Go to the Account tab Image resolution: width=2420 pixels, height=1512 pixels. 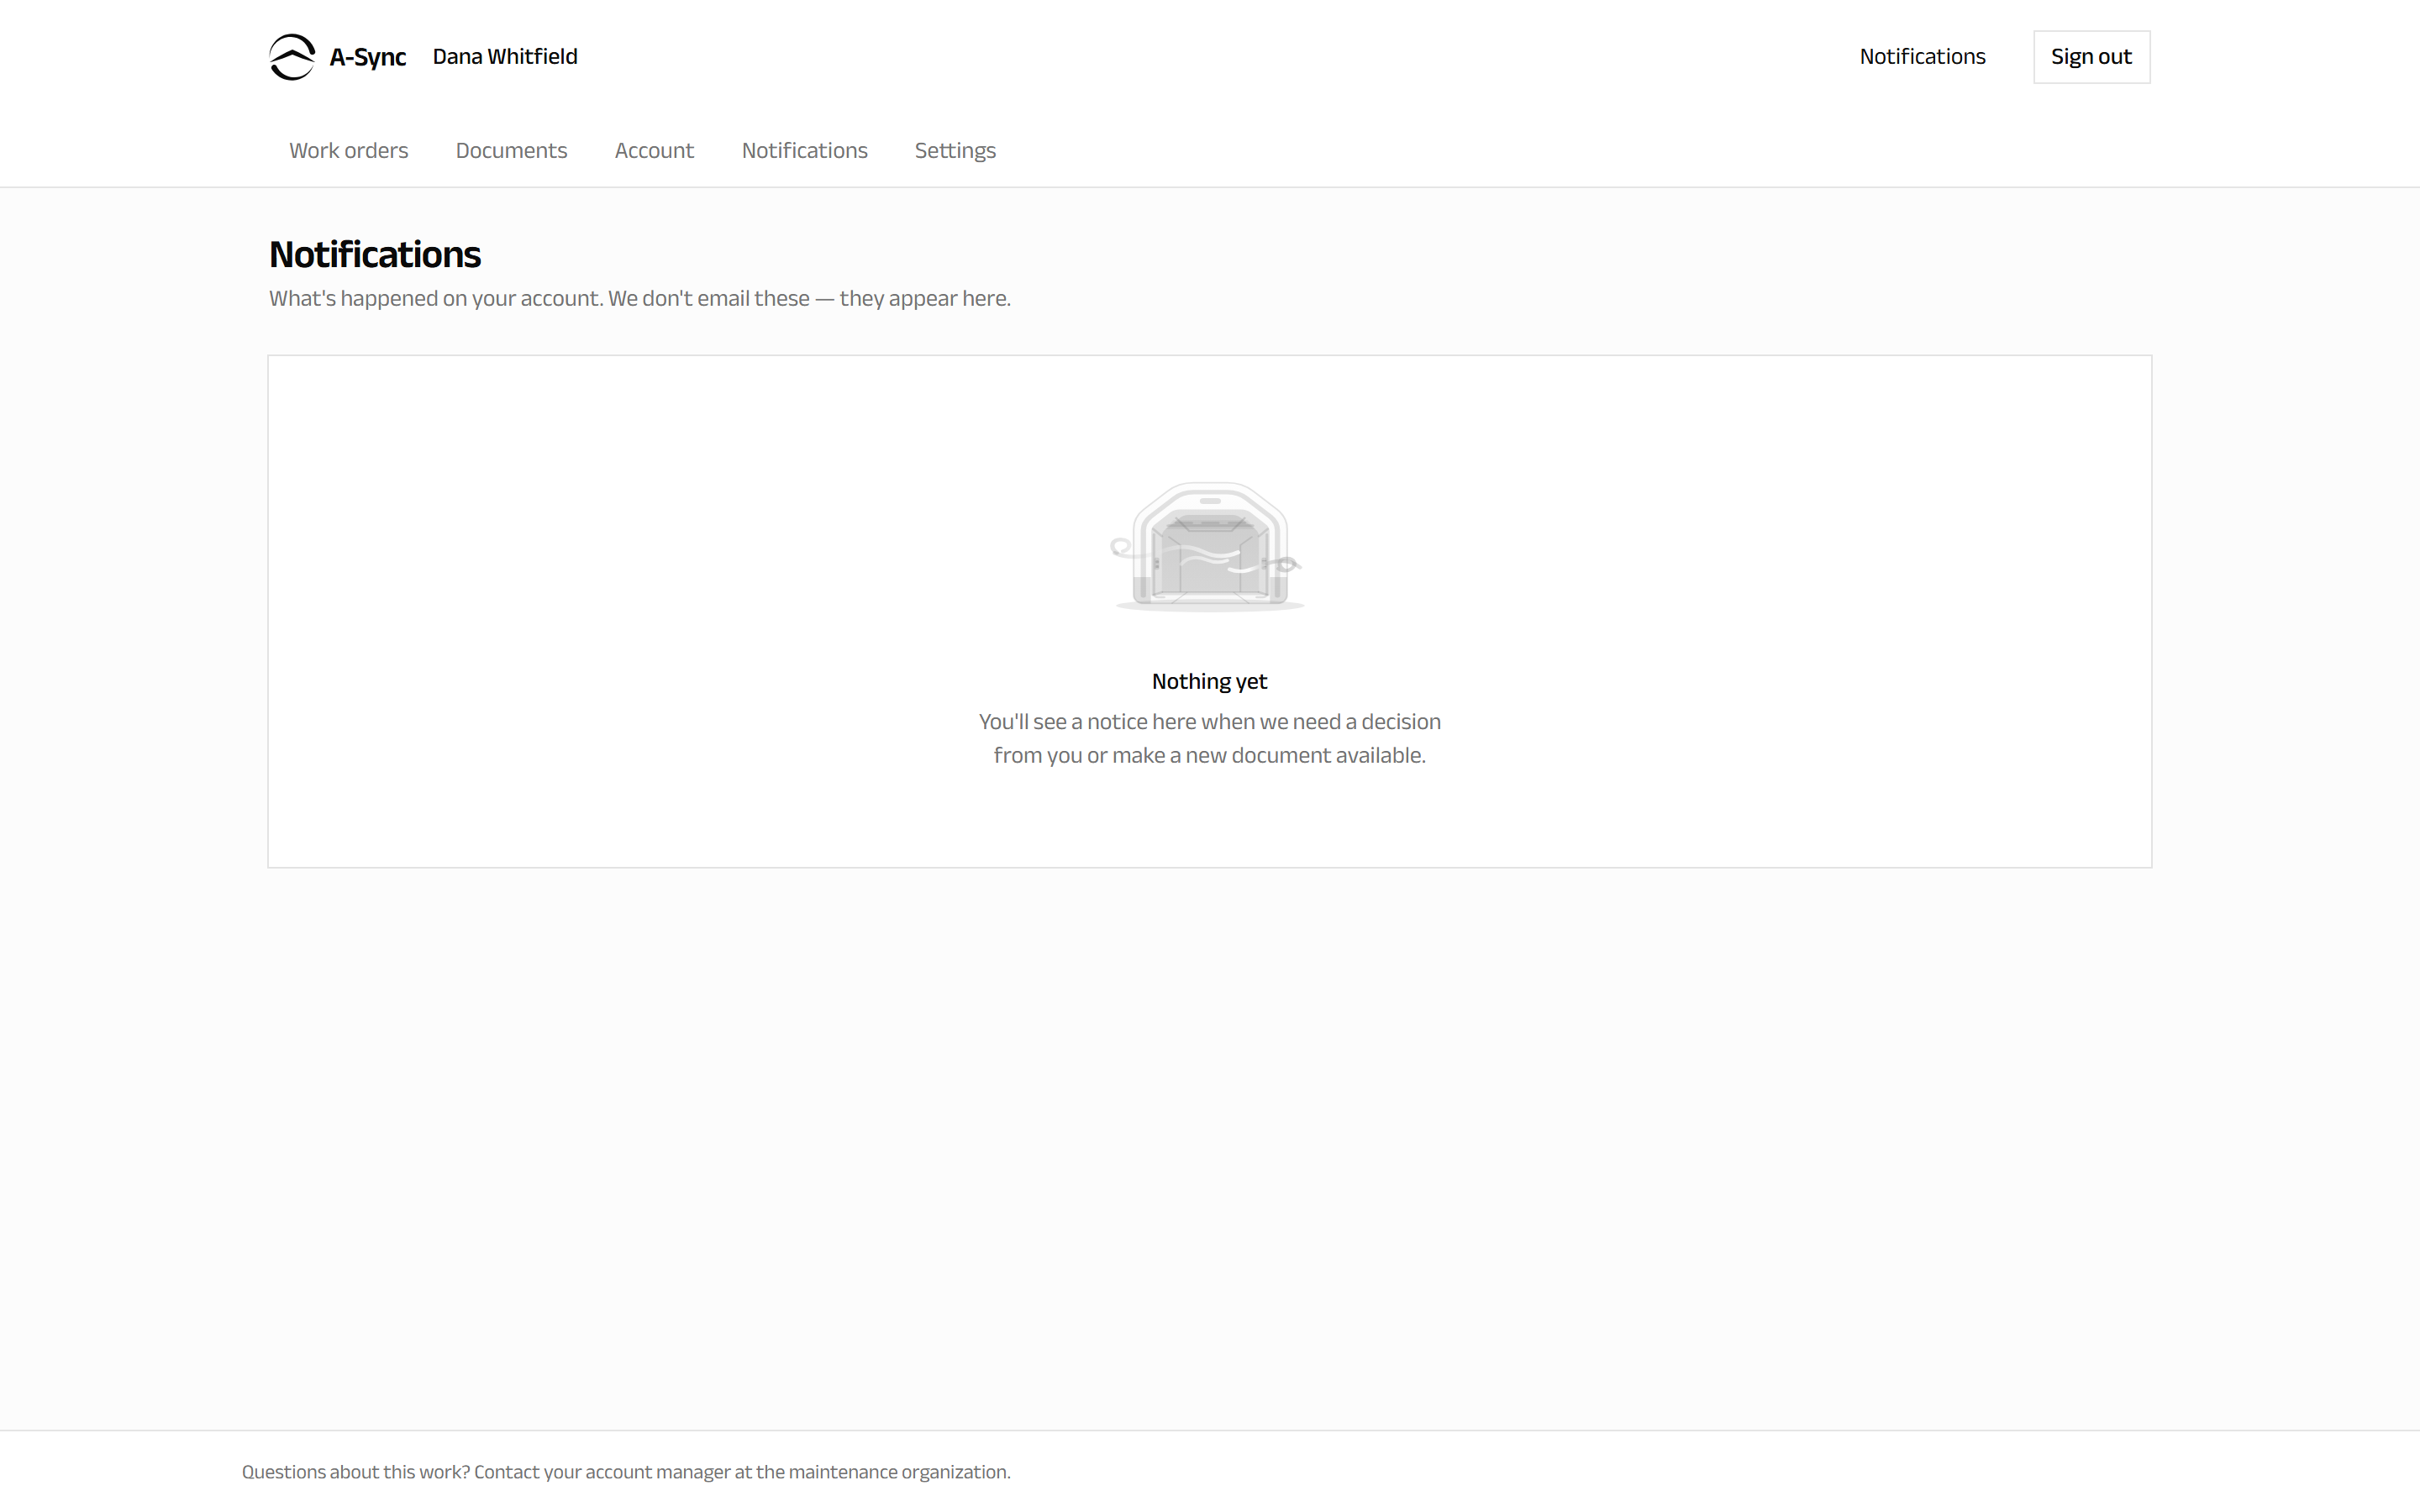654,150
